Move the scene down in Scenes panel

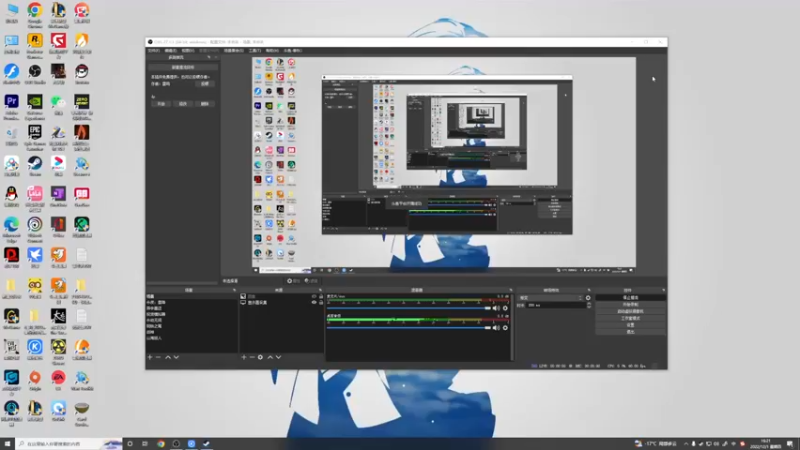[176, 357]
